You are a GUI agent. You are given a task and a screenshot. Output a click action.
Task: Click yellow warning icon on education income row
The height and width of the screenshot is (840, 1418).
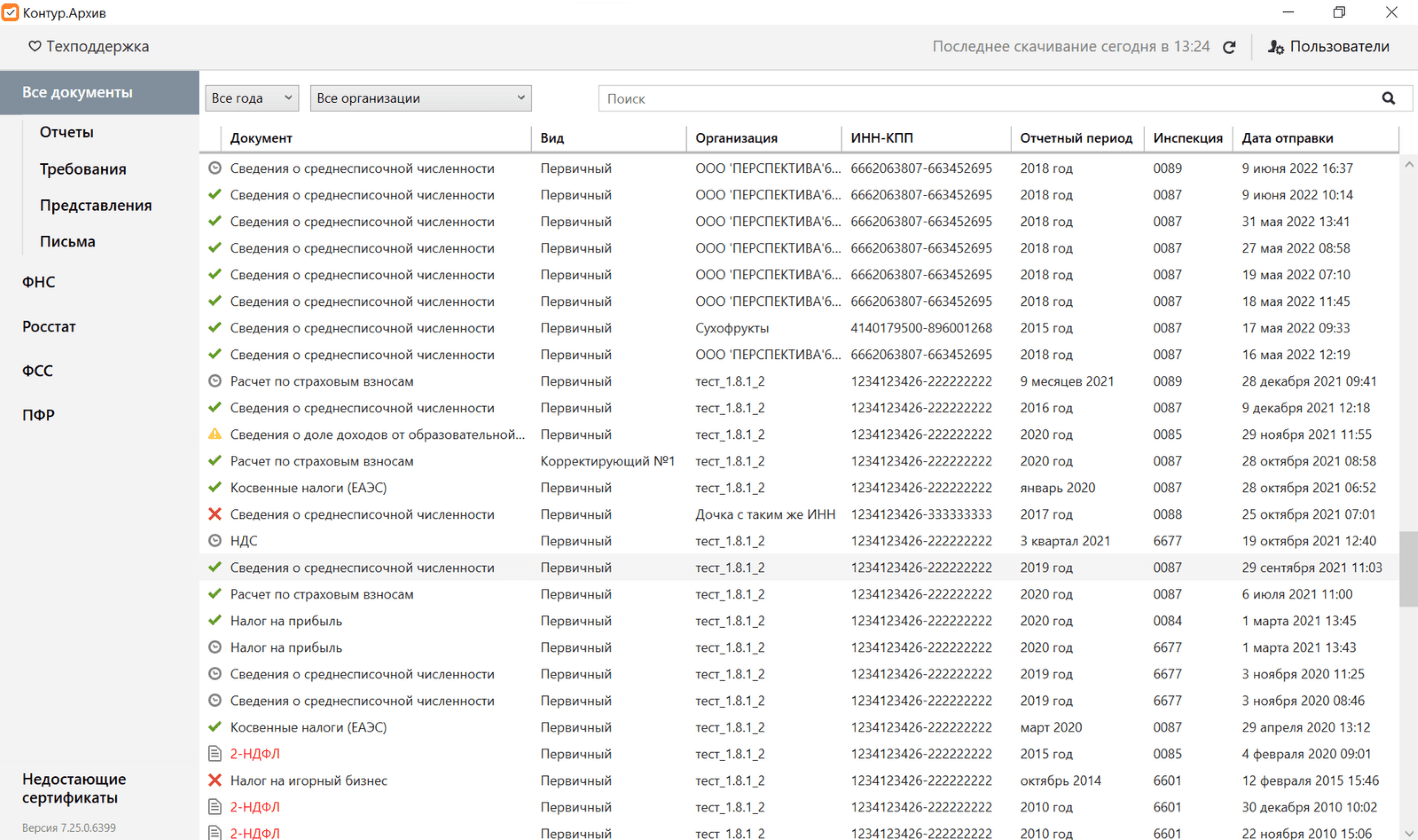click(214, 434)
